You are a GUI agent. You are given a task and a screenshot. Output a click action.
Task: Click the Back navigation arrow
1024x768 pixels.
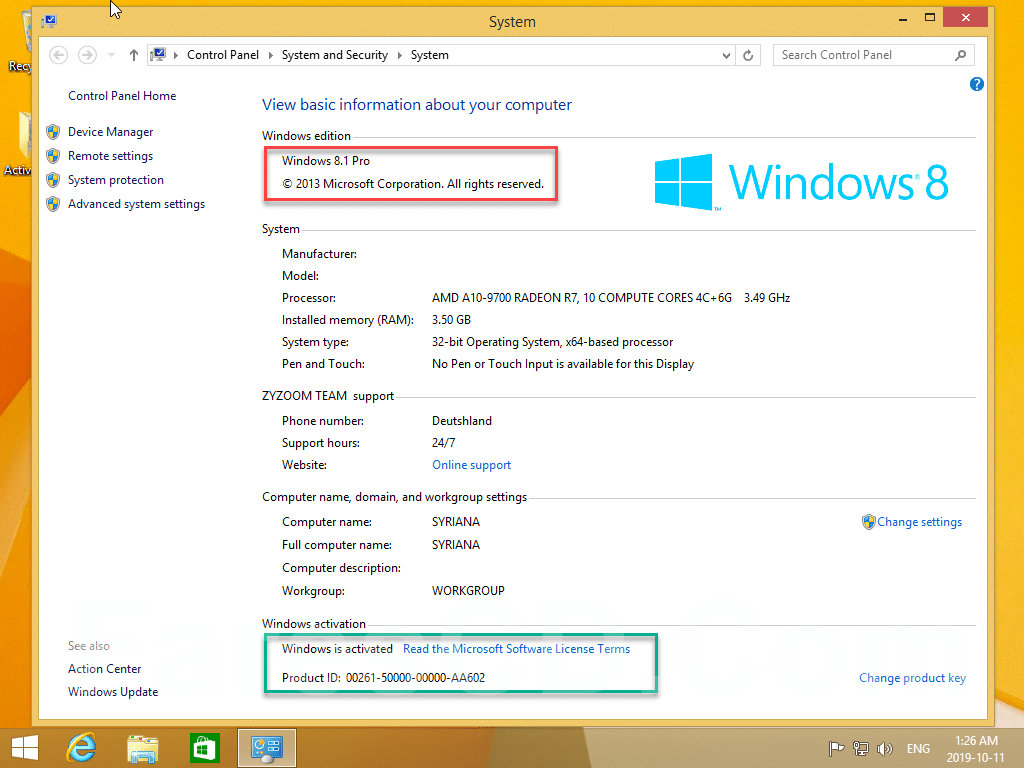[59, 56]
